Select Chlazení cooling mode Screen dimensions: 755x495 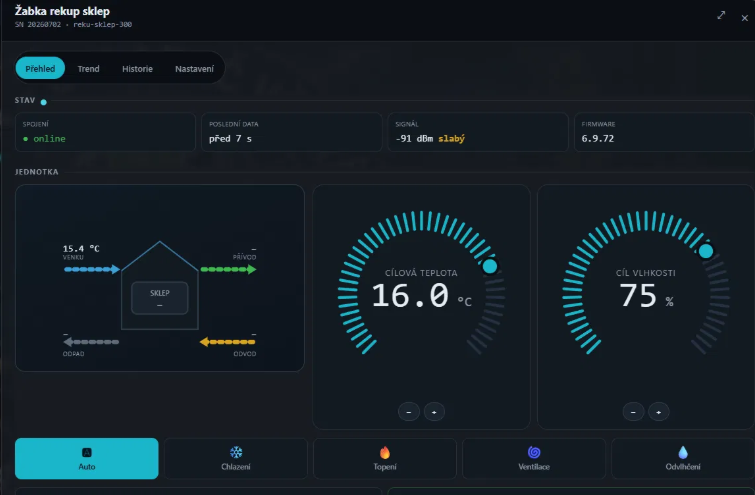(235, 458)
